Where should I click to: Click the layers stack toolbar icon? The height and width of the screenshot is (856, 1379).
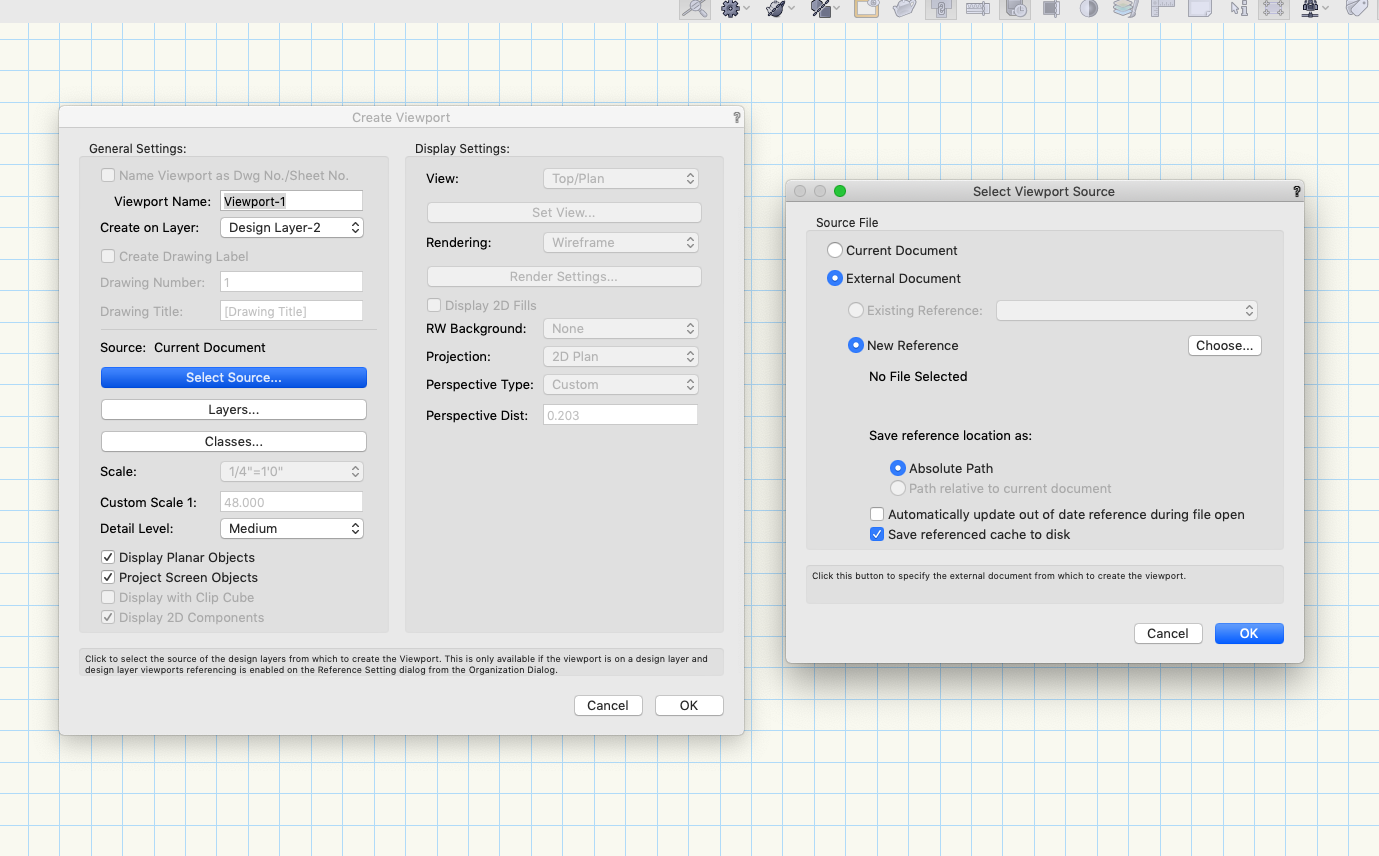tap(1125, 9)
